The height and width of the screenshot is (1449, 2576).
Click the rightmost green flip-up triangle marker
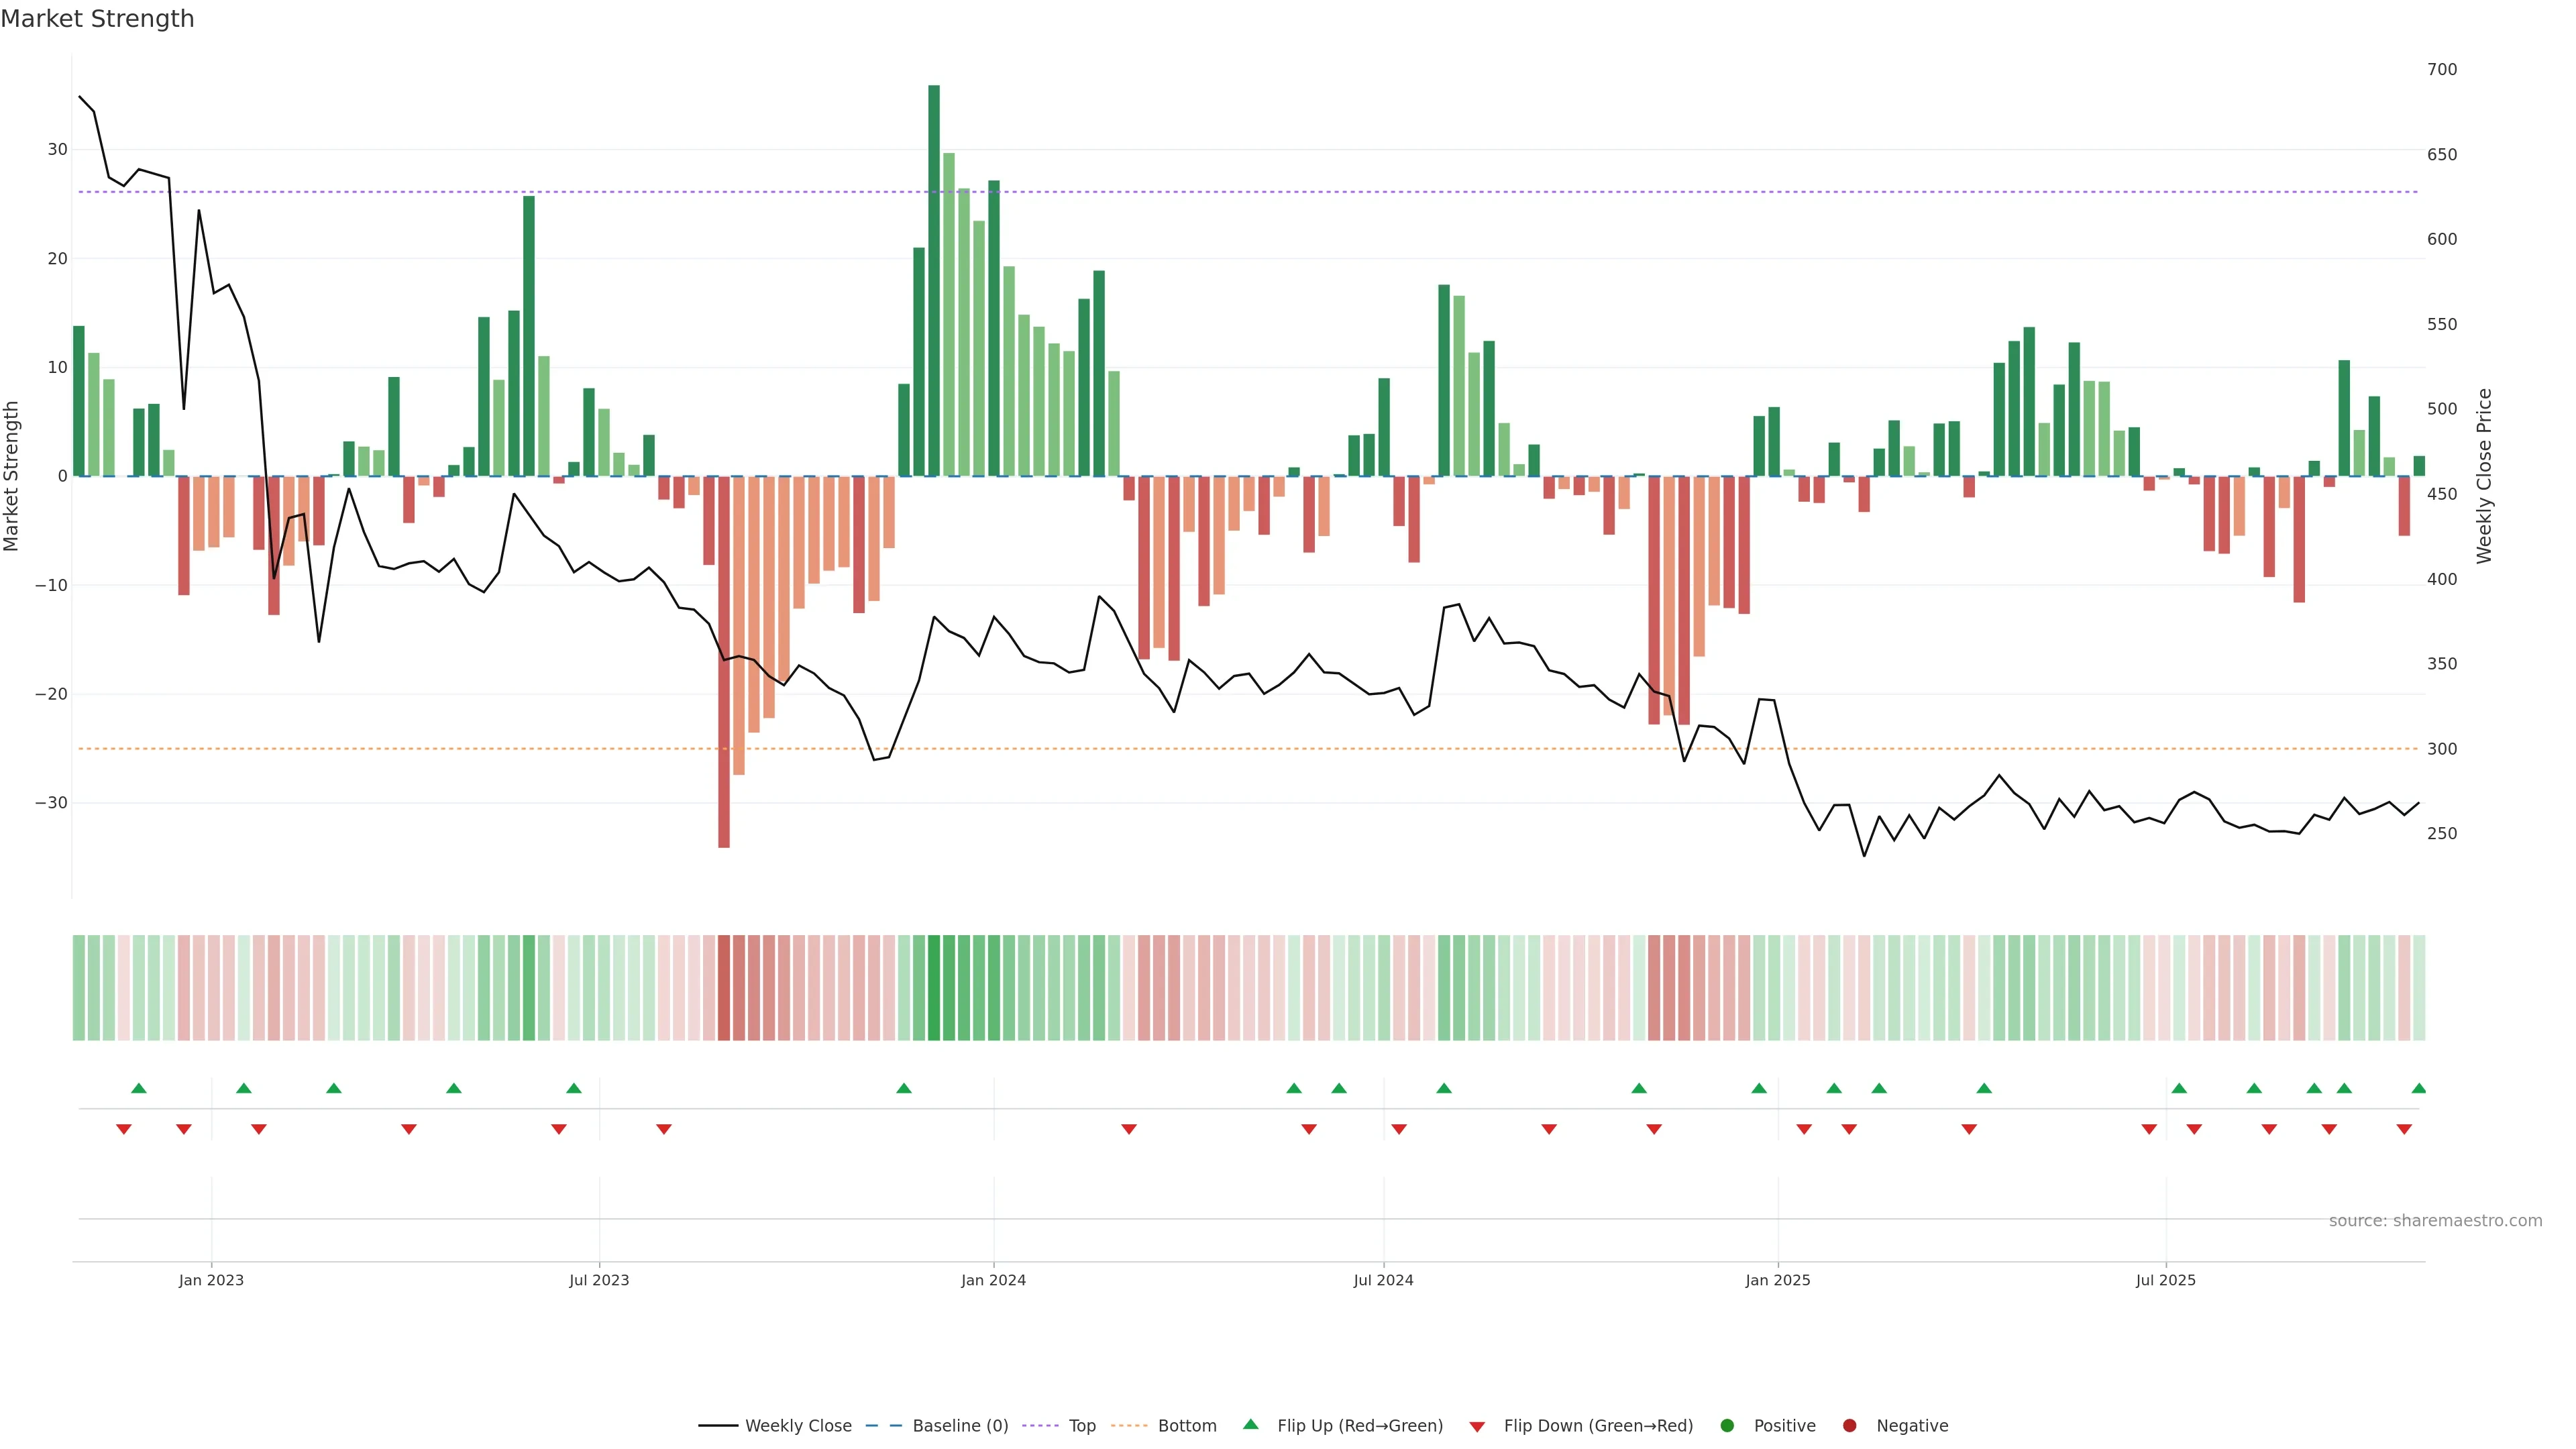pyautogui.click(x=2418, y=1088)
